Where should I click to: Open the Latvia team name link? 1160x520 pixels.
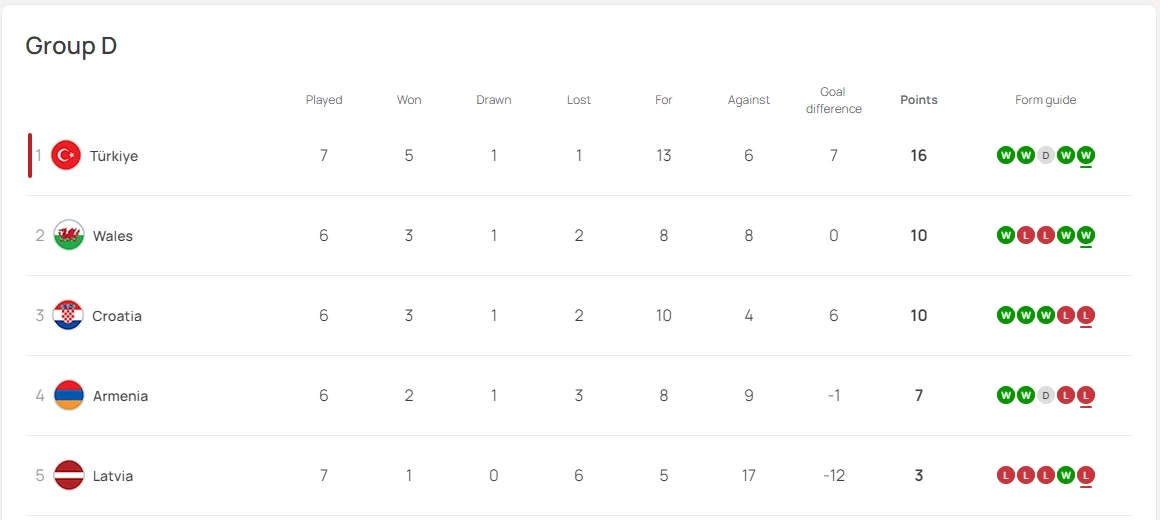pyautogui.click(x=113, y=476)
